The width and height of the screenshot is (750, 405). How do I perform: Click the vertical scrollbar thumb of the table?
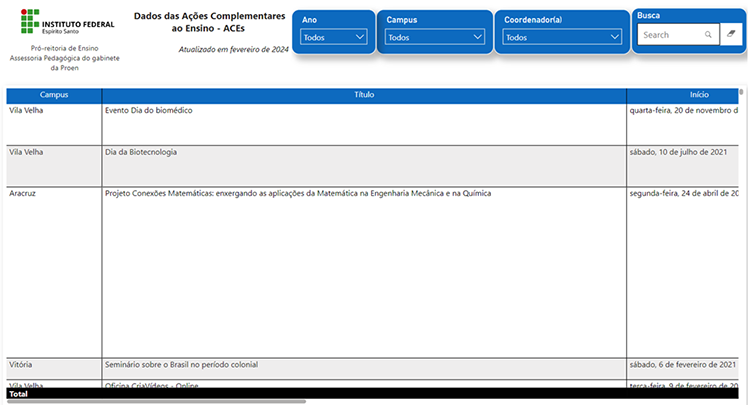pos(741,92)
